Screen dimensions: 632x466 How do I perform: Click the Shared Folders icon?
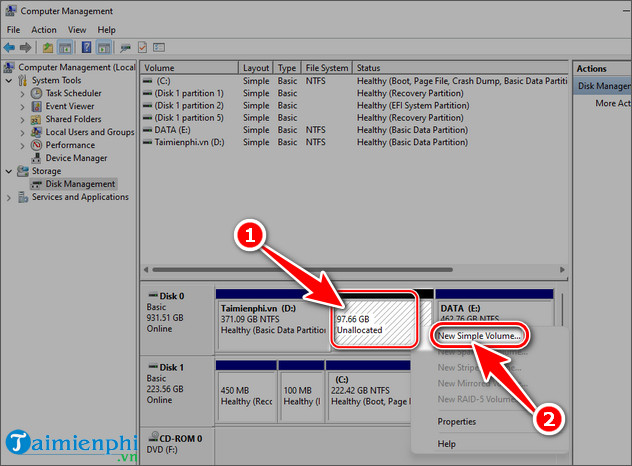pos(36,119)
